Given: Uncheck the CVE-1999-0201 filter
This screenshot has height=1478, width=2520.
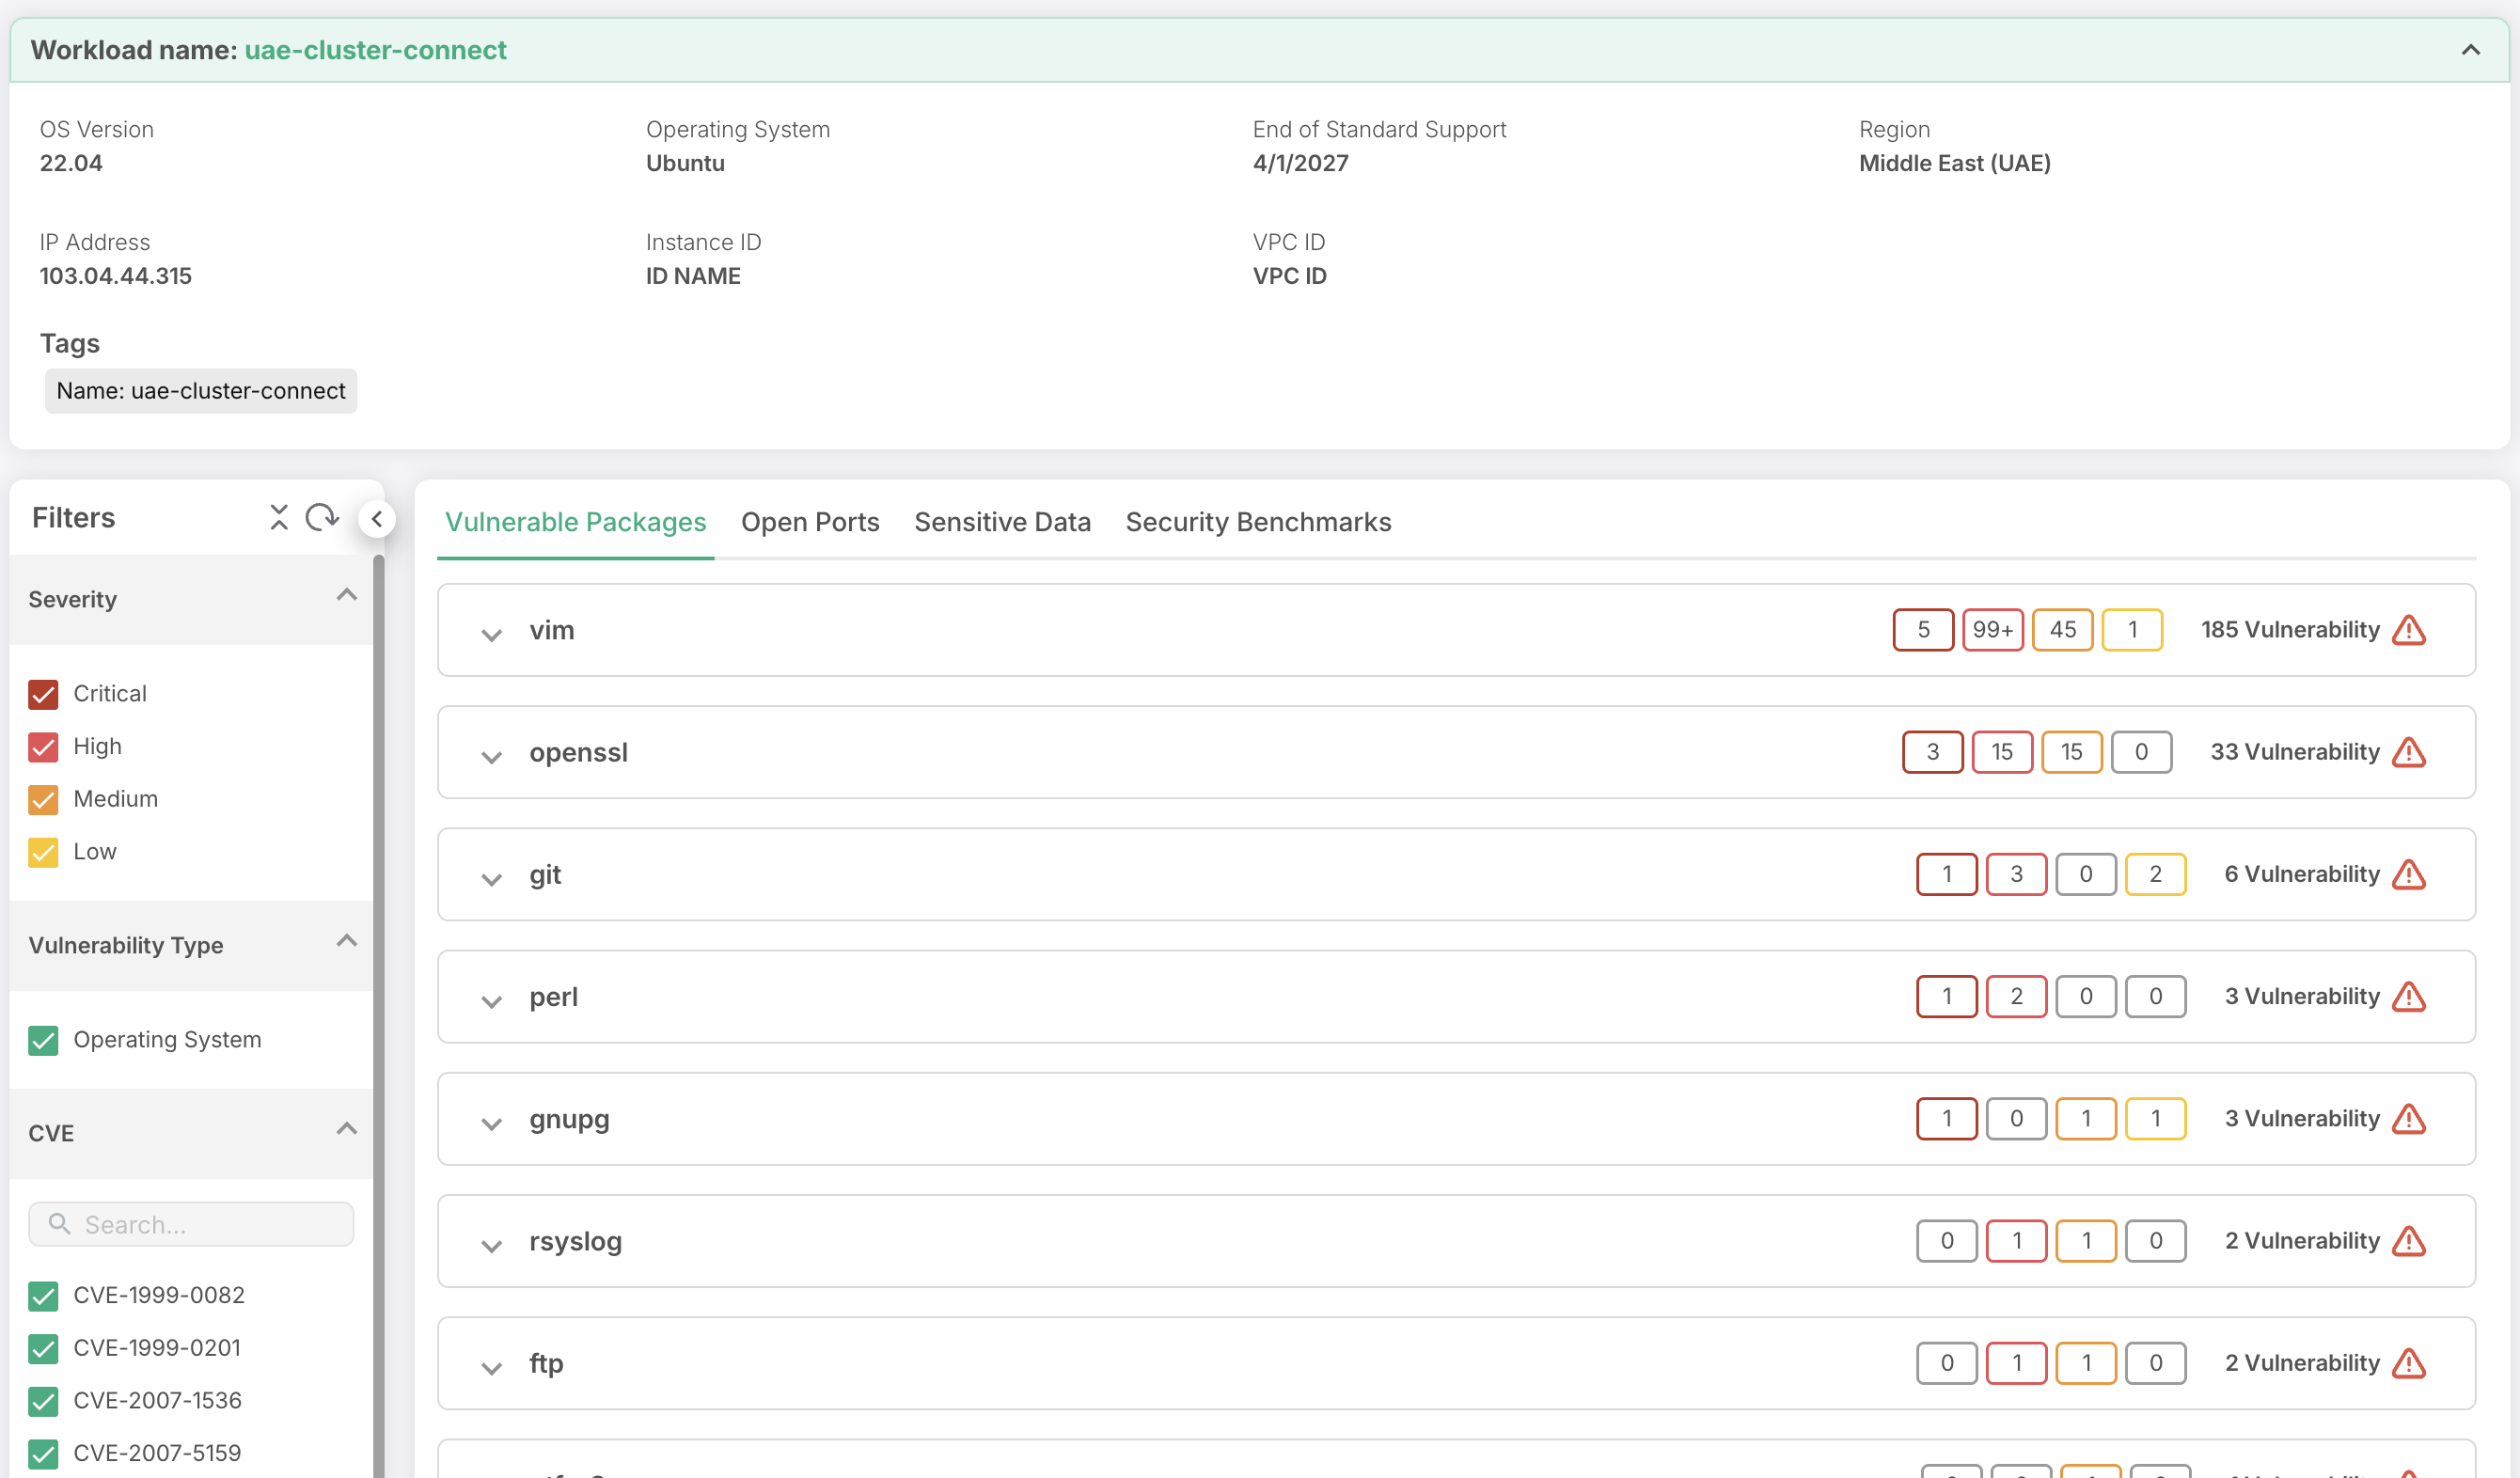Looking at the screenshot, I should pyautogui.click(x=43, y=1348).
